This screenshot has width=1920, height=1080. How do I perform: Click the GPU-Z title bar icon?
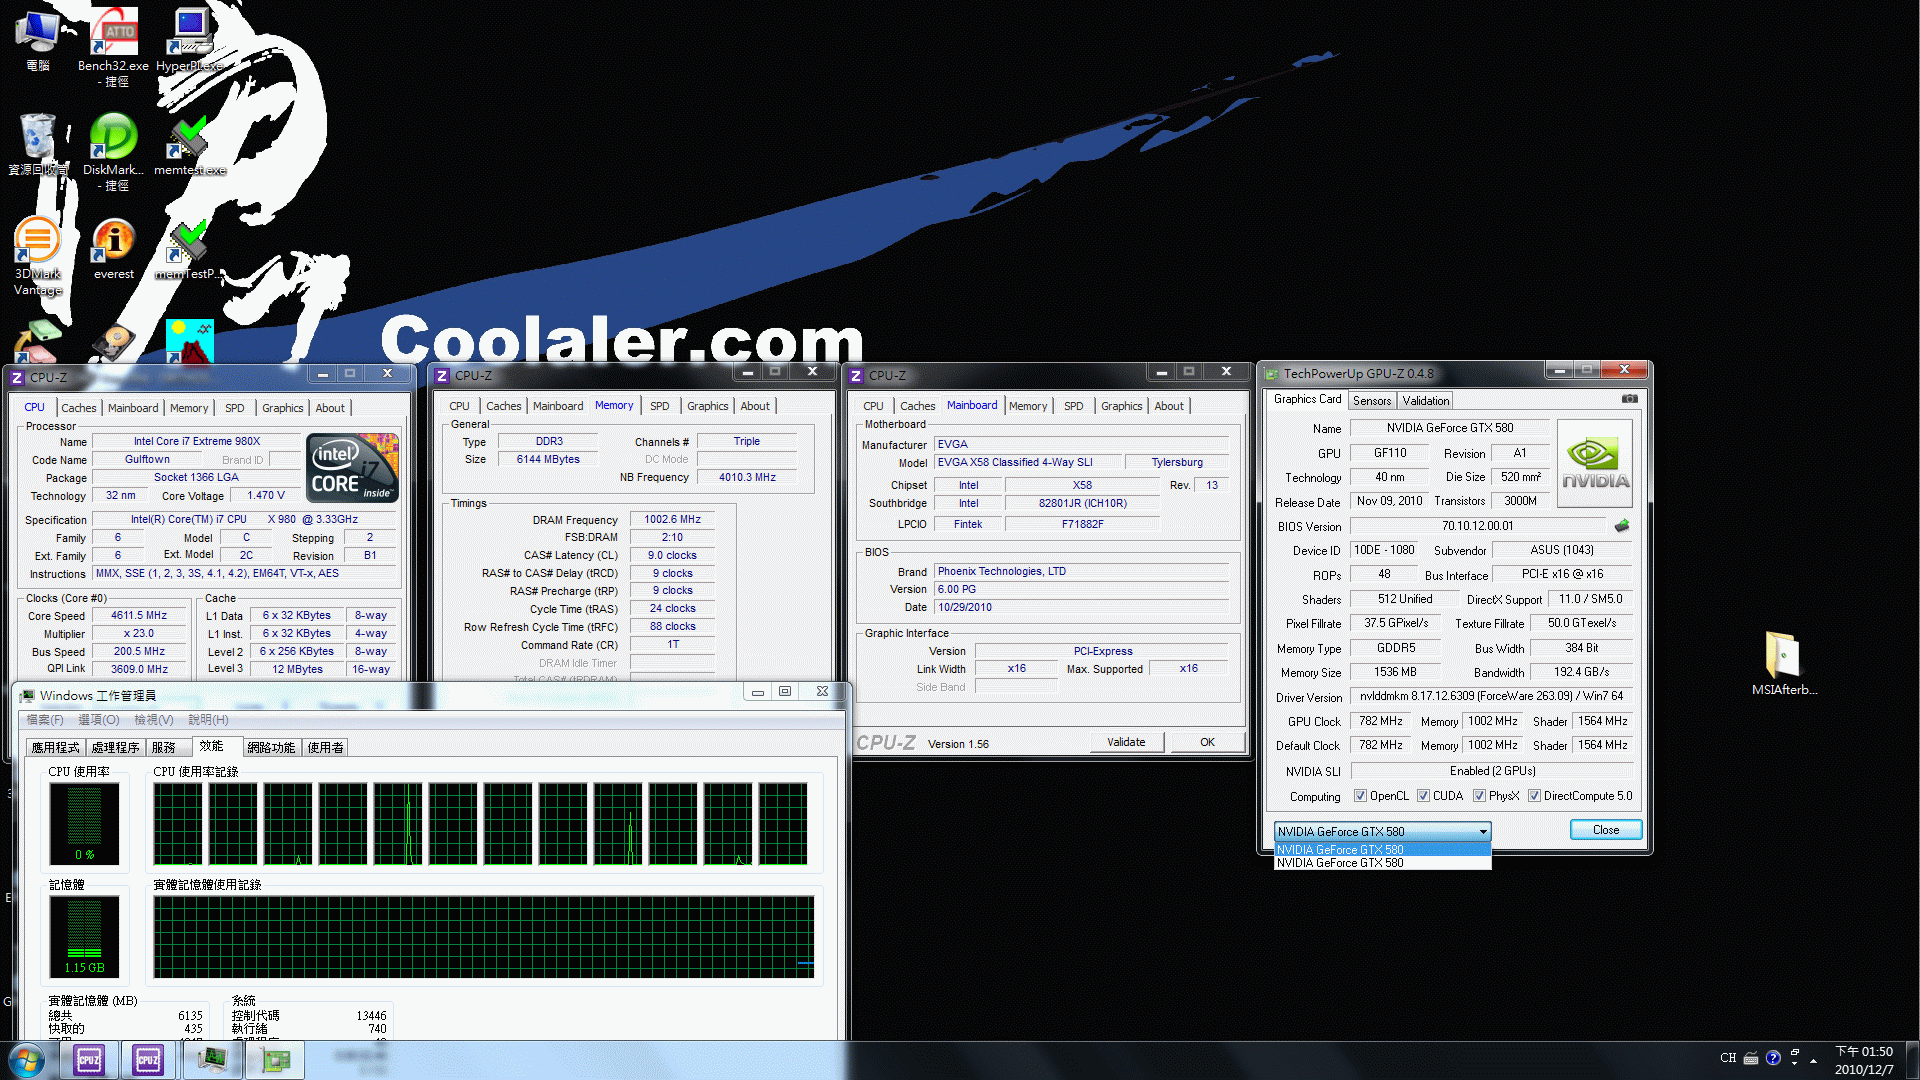tap(1271, 374)
